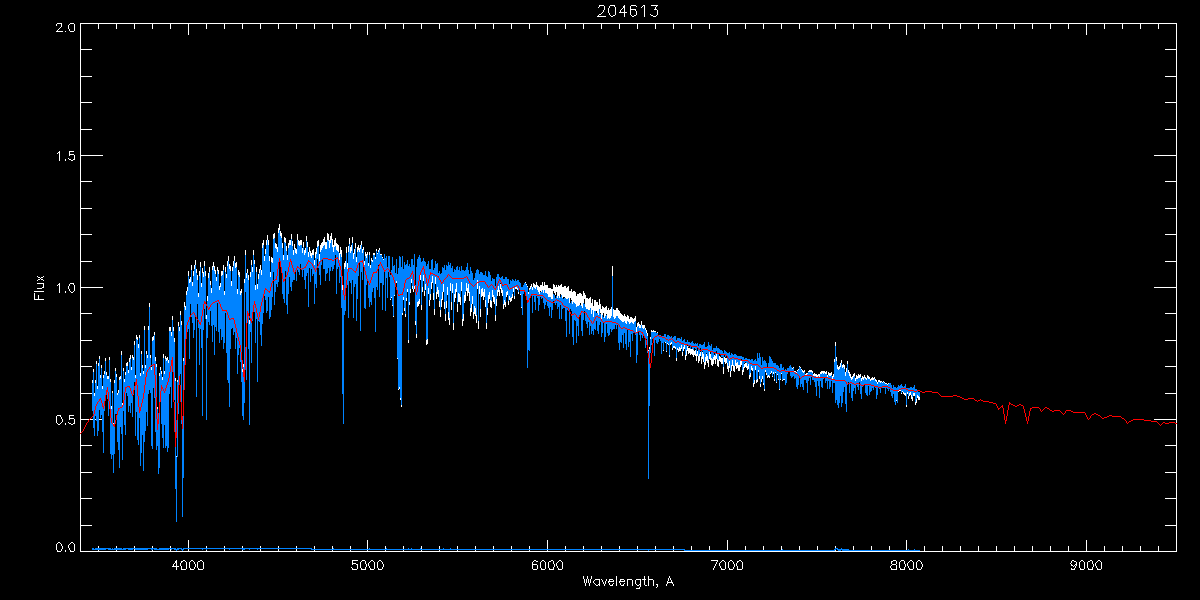This screenshot has width=1200, height=600.
Task: Click the 8000 wavelength tick label
Action: point(906,564)
